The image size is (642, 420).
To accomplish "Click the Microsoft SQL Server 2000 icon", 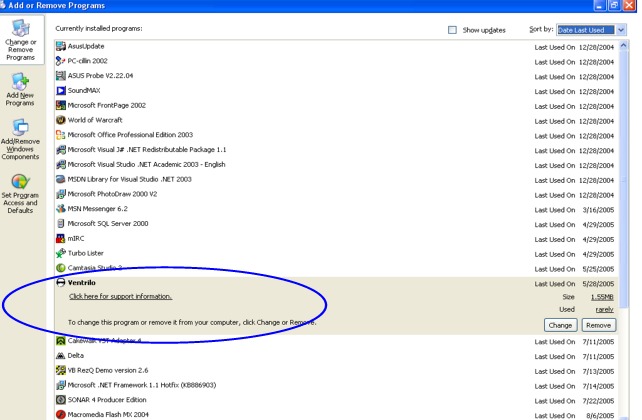I will 61,224.
